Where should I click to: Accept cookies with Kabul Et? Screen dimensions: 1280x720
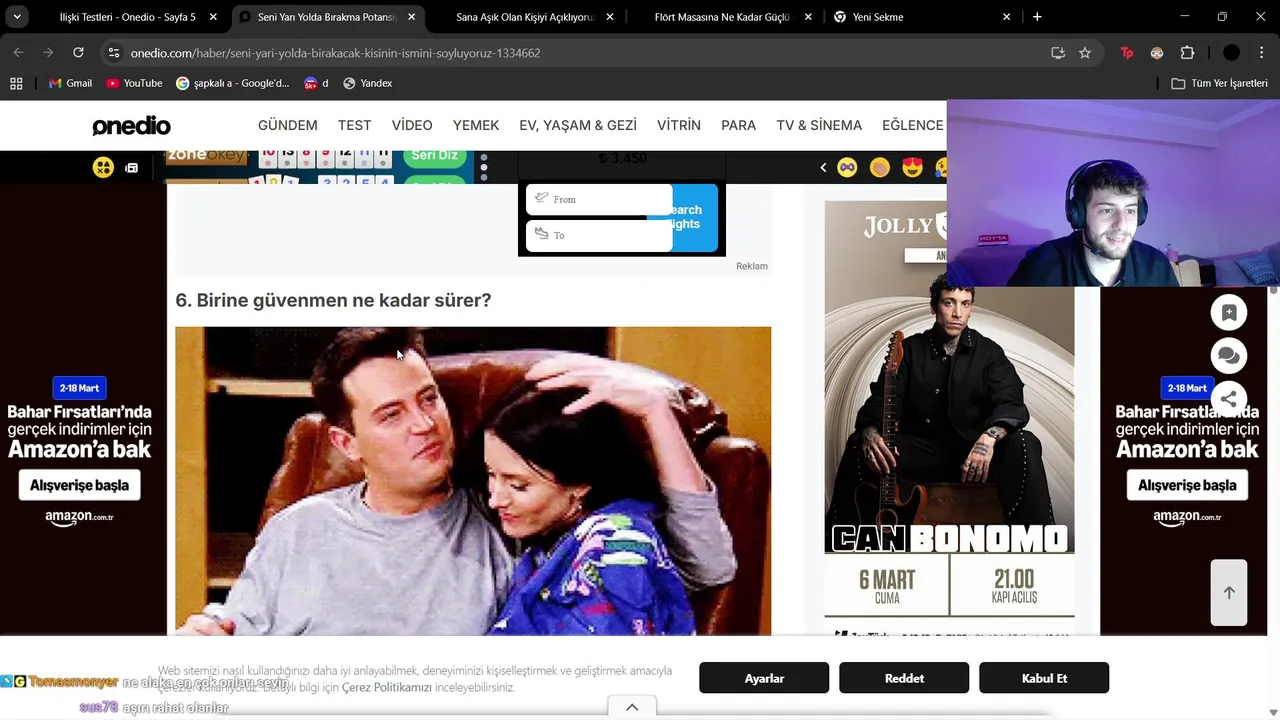pos(1044,678)
